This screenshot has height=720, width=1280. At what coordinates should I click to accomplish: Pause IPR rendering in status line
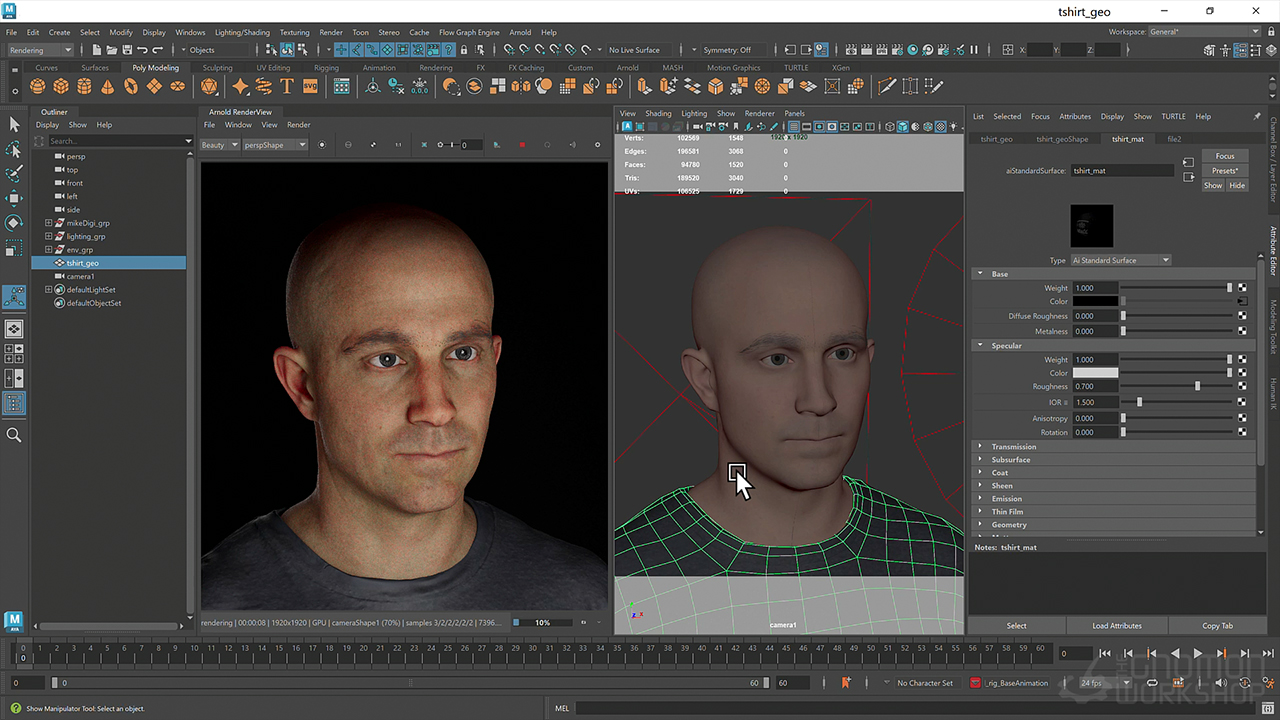click(974, 50)
